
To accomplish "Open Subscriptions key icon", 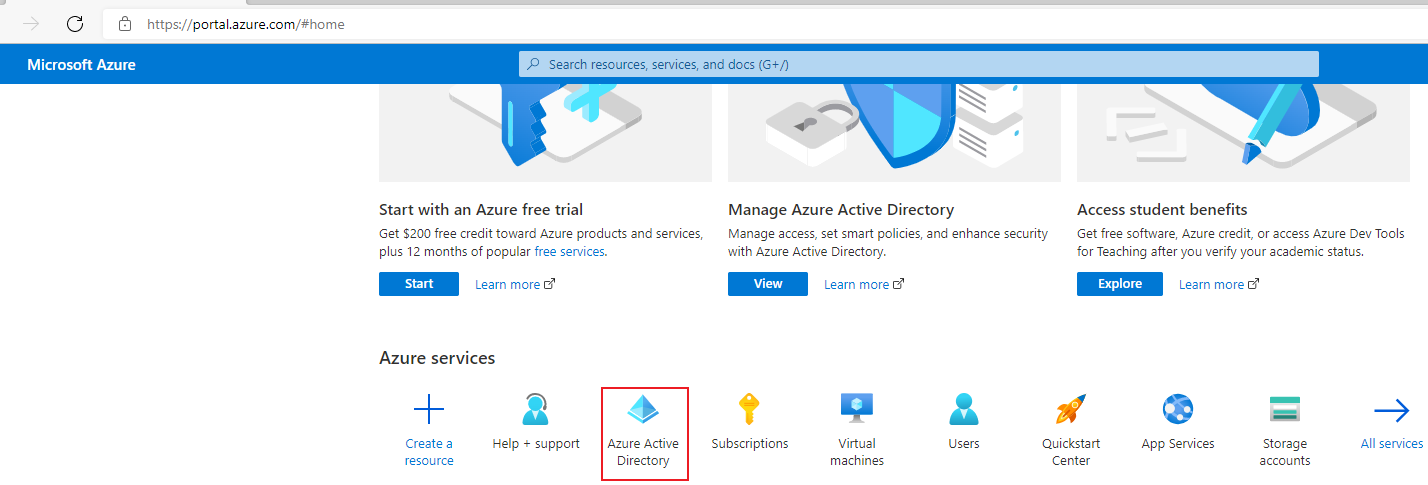I will click(750, 409).
